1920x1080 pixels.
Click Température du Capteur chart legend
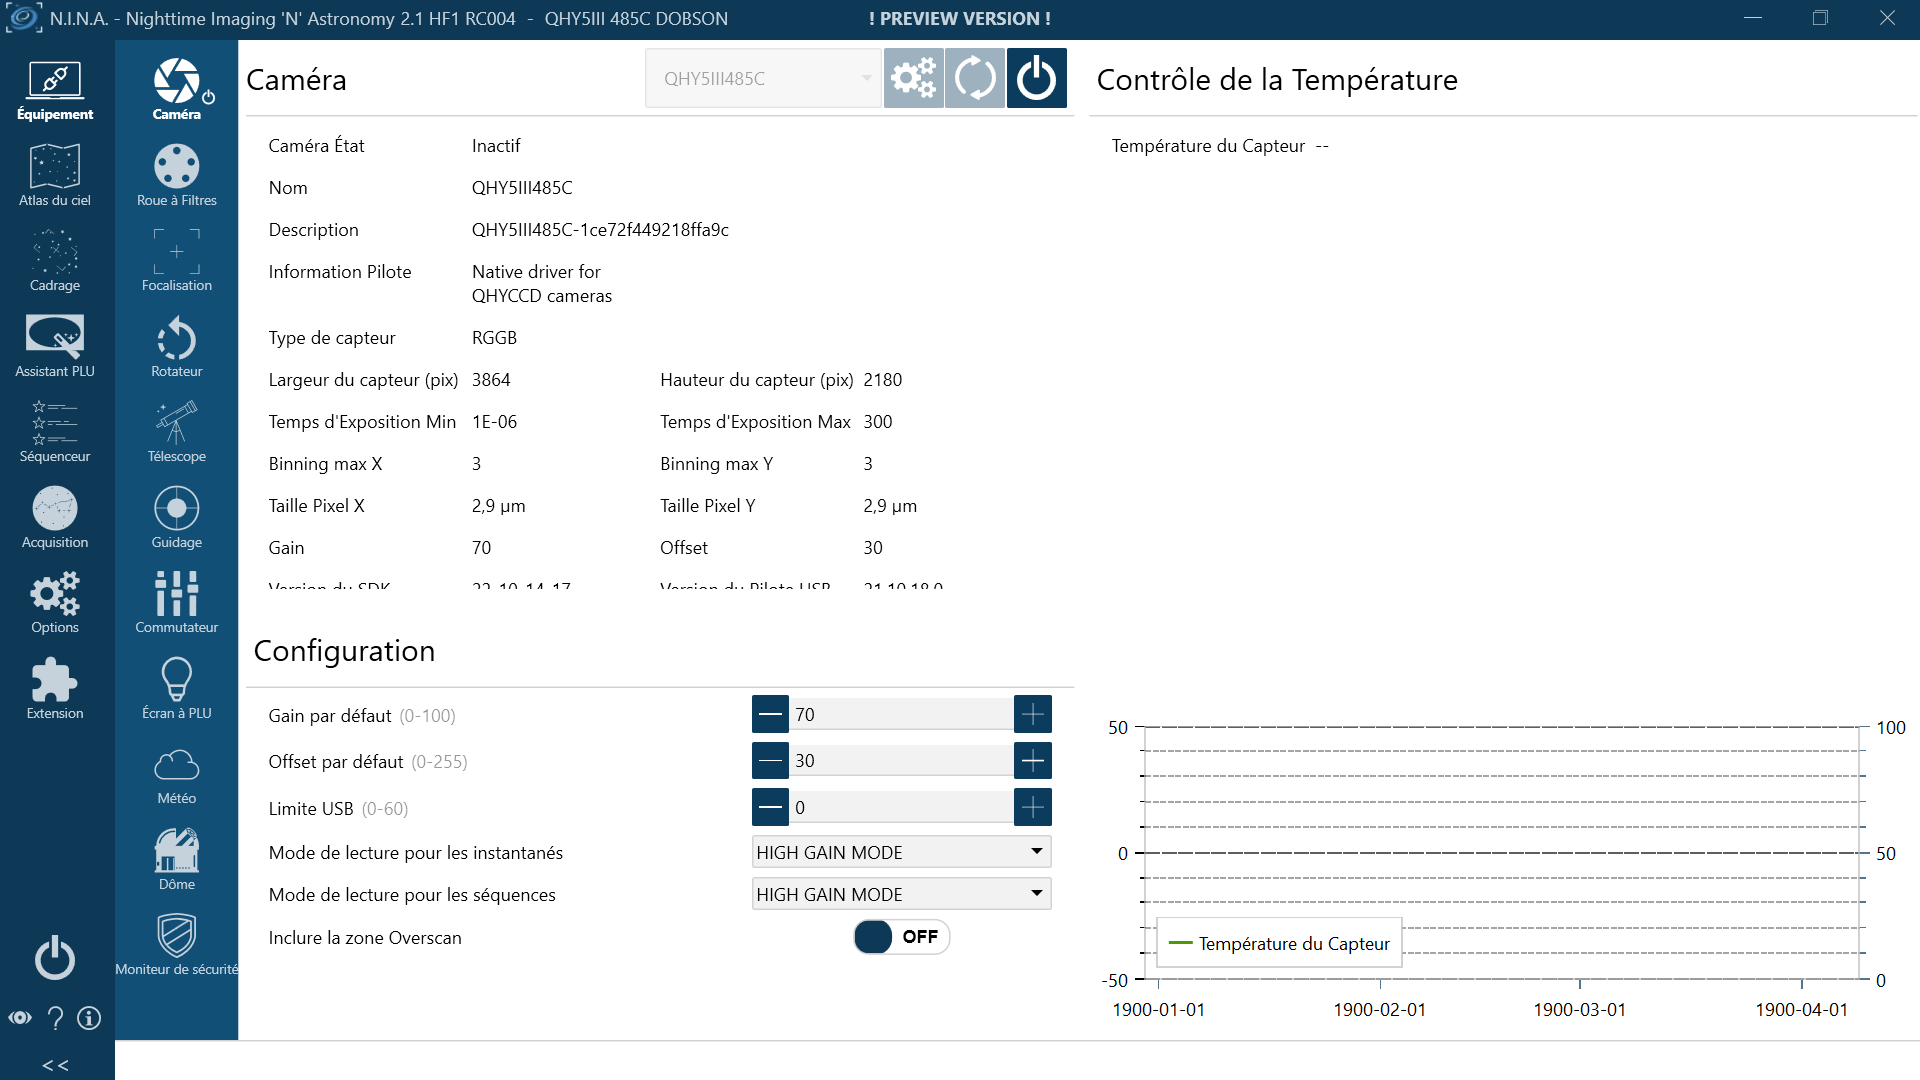pyautogui.click(x=1279, y=943)
